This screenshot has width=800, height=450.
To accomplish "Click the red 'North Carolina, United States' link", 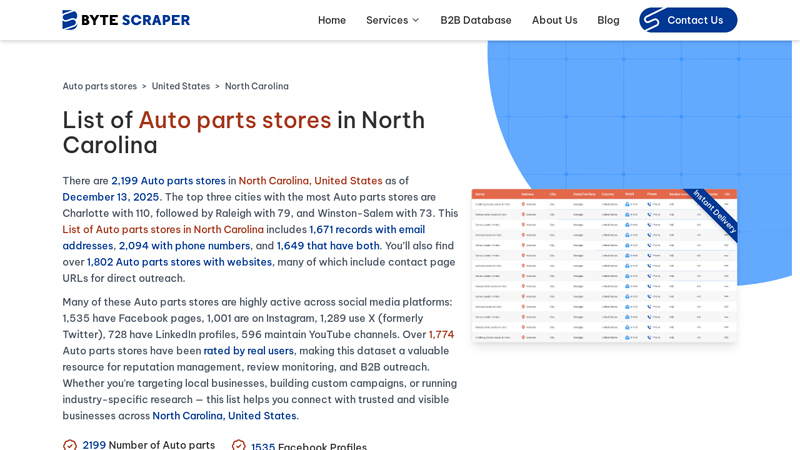I will 310,181.
